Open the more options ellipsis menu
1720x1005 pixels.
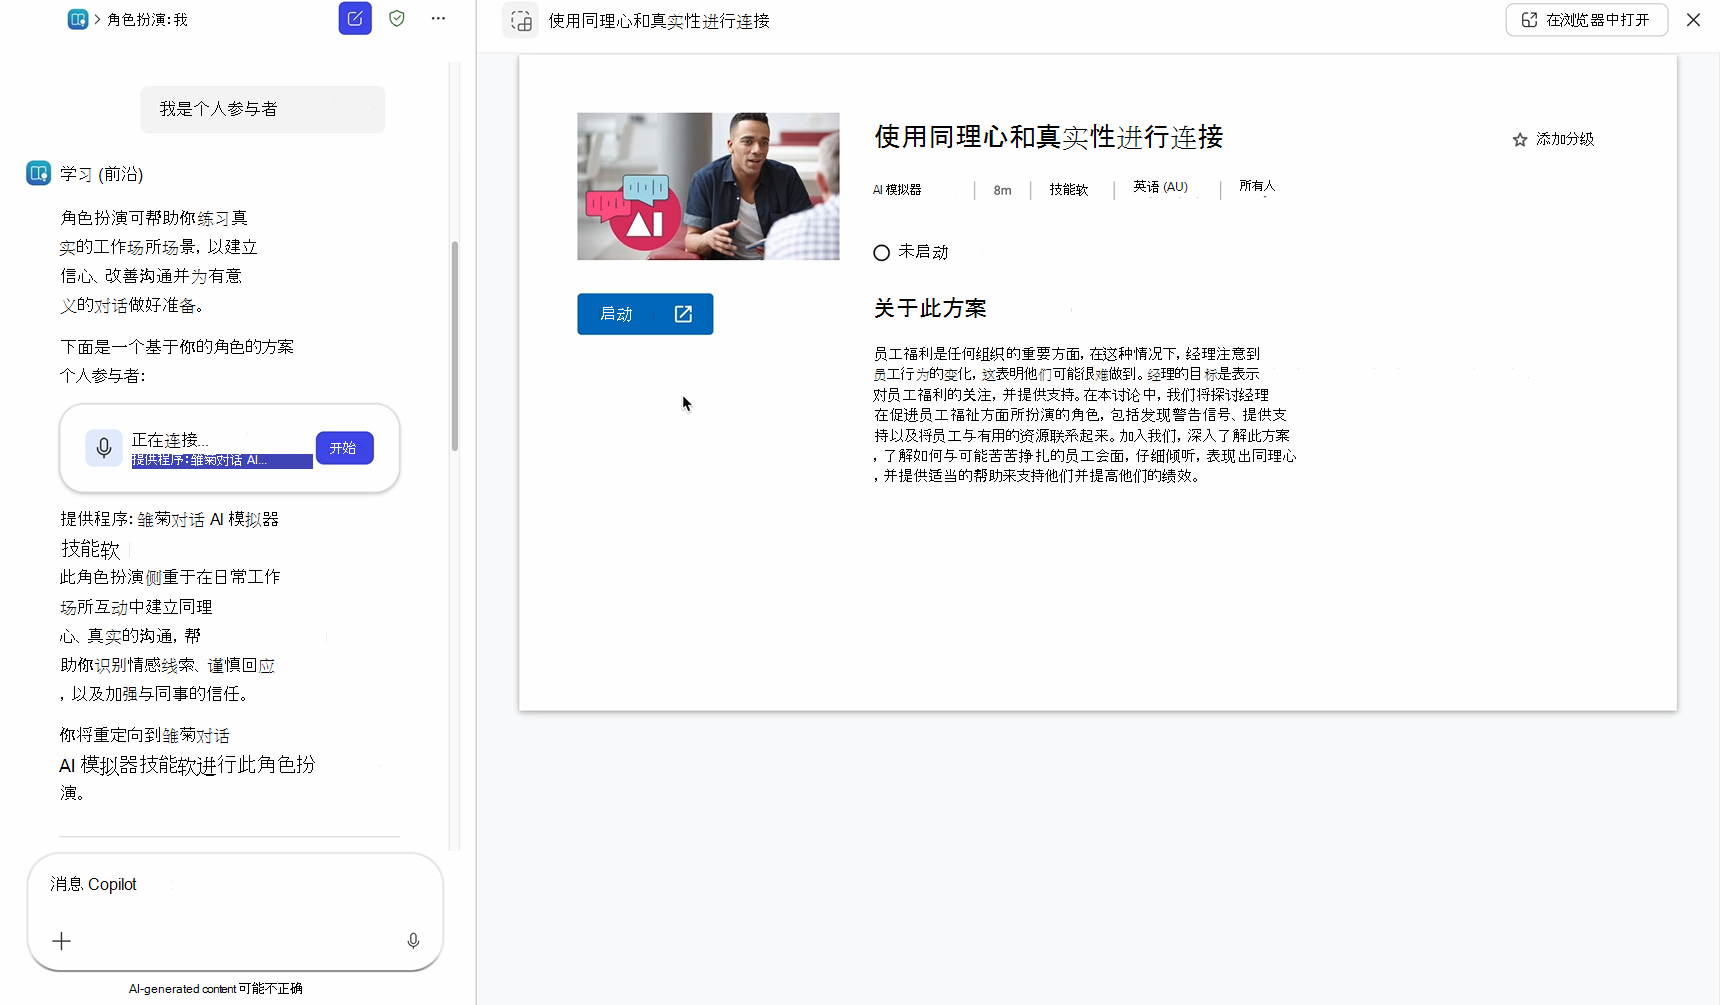pyautogui.click(x=438, y=18)
